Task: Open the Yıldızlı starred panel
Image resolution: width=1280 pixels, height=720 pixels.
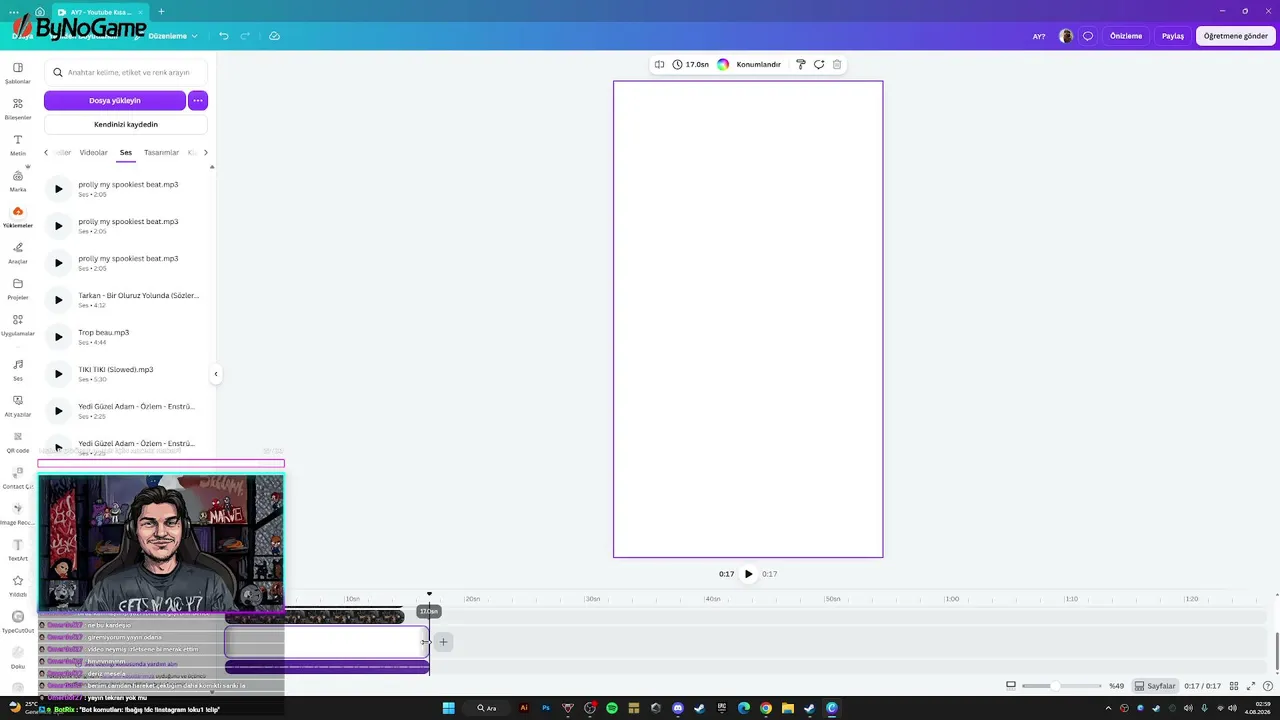Action: point(18,585)
